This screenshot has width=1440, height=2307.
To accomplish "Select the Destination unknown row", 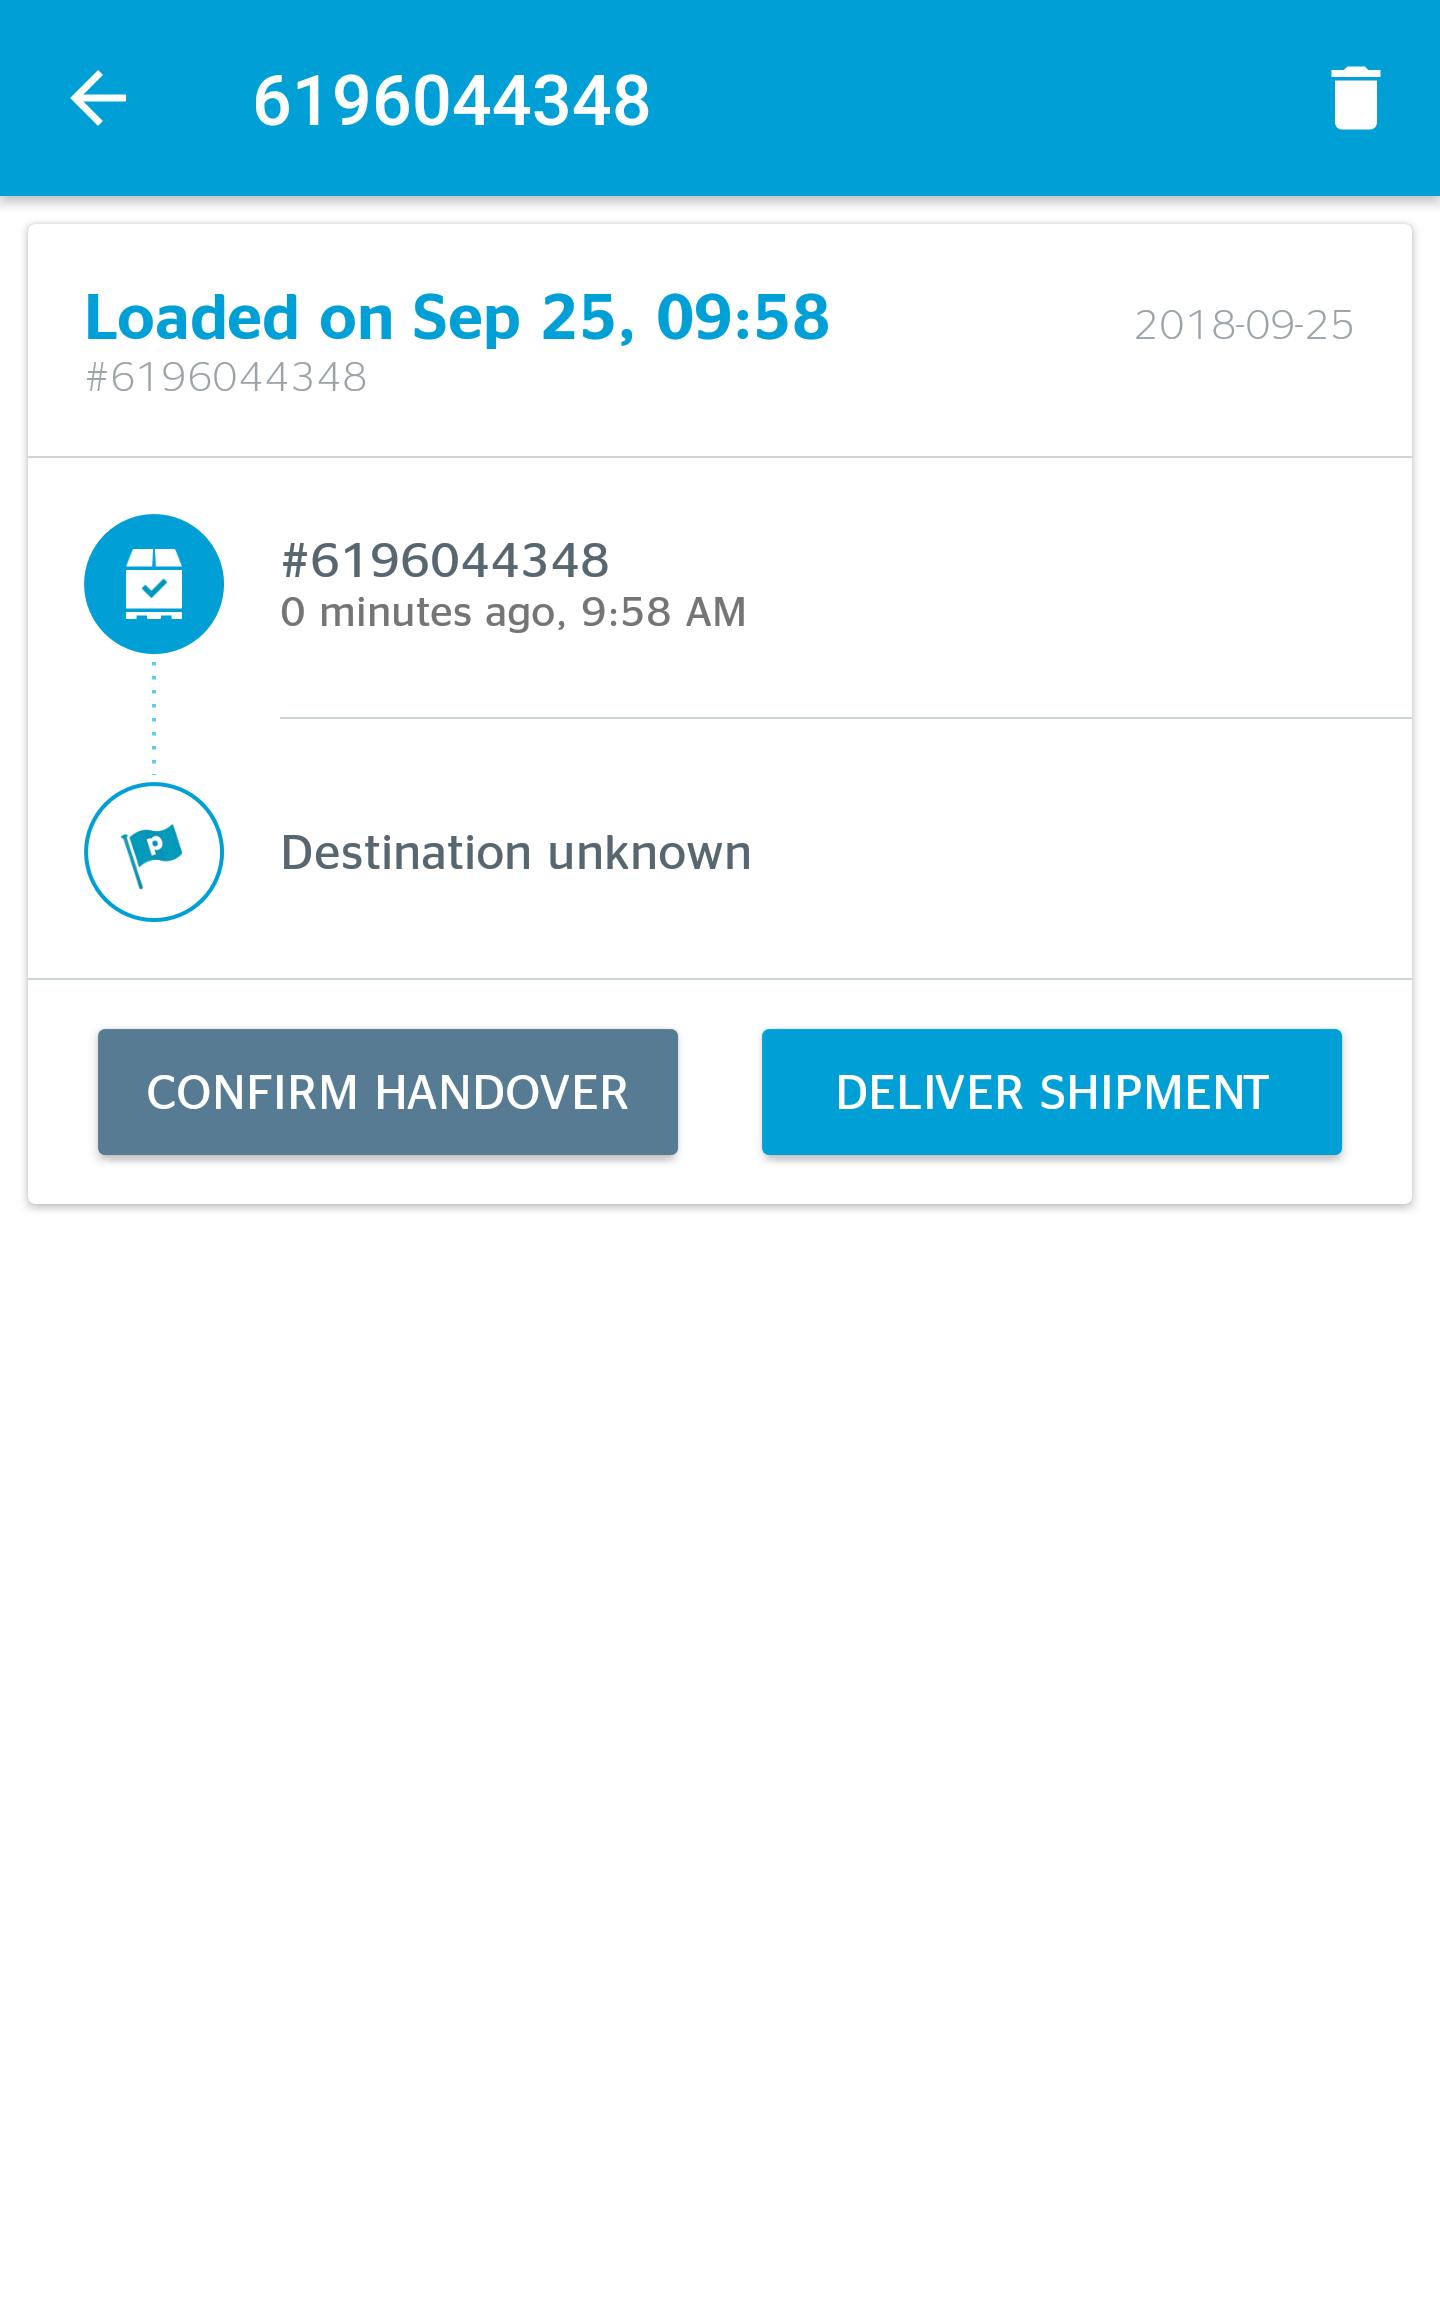I will point(720,852).
